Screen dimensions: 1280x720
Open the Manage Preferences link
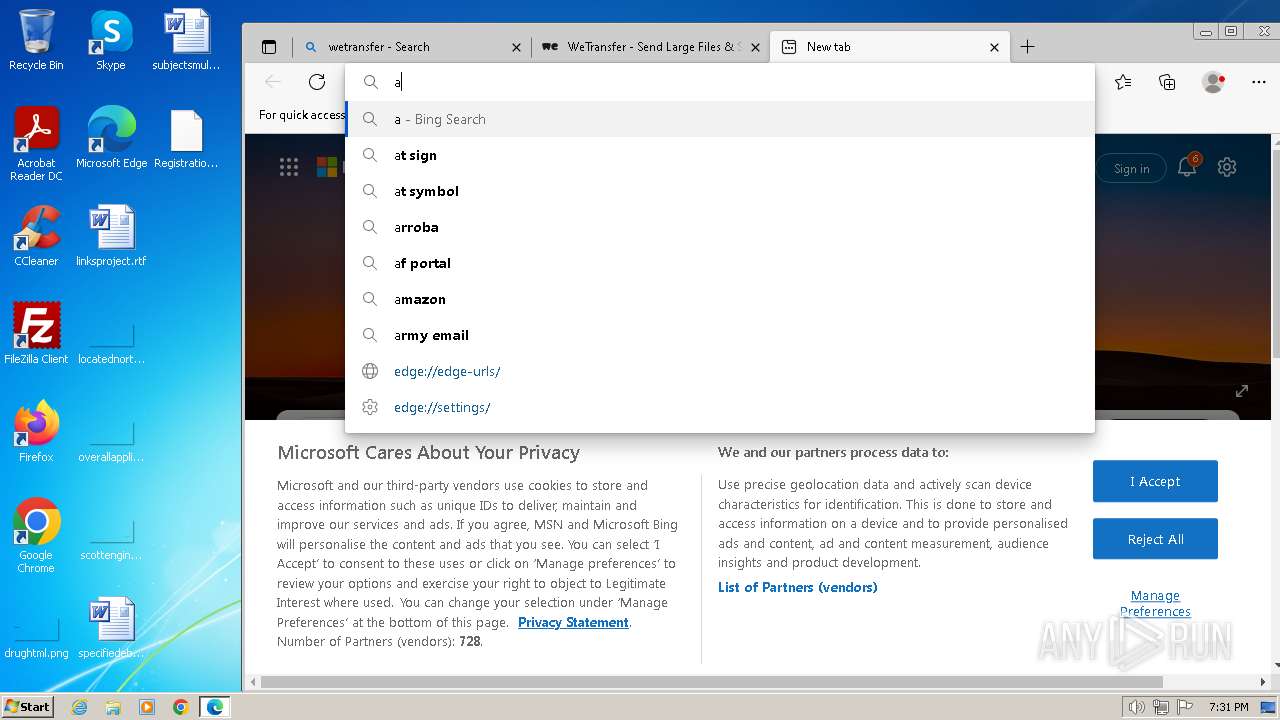click(1155, 603)
